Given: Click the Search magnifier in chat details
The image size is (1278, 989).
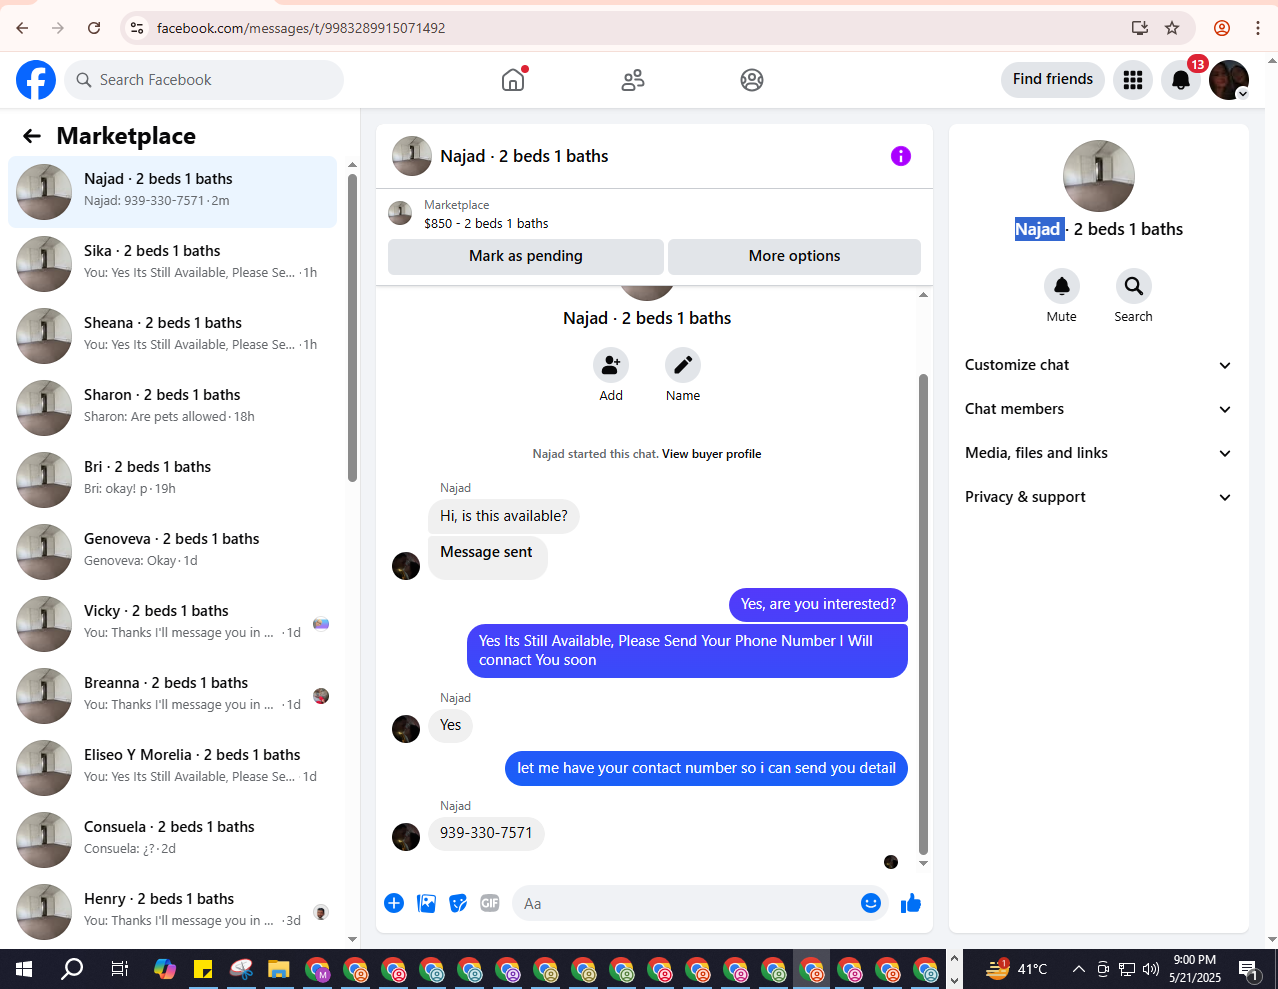Looking at the screenshot, I should [1134, 286].
